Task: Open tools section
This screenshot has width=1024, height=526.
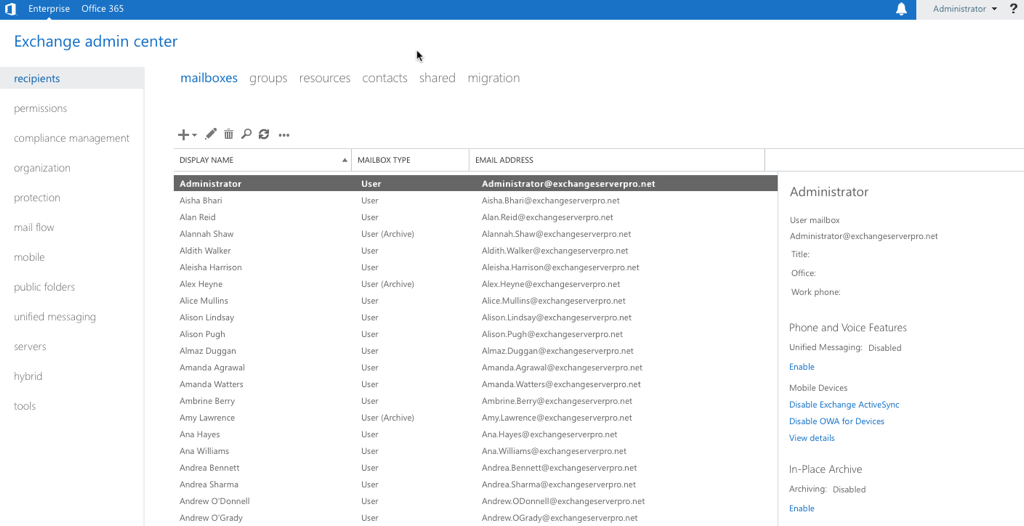Action: [25, 406]
